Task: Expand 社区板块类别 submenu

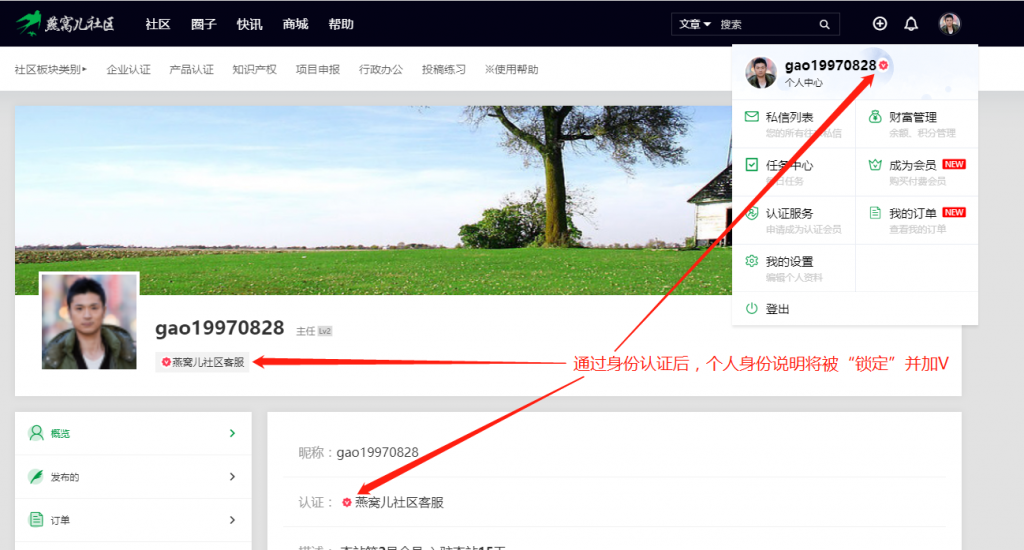Action: coord(50,69)
